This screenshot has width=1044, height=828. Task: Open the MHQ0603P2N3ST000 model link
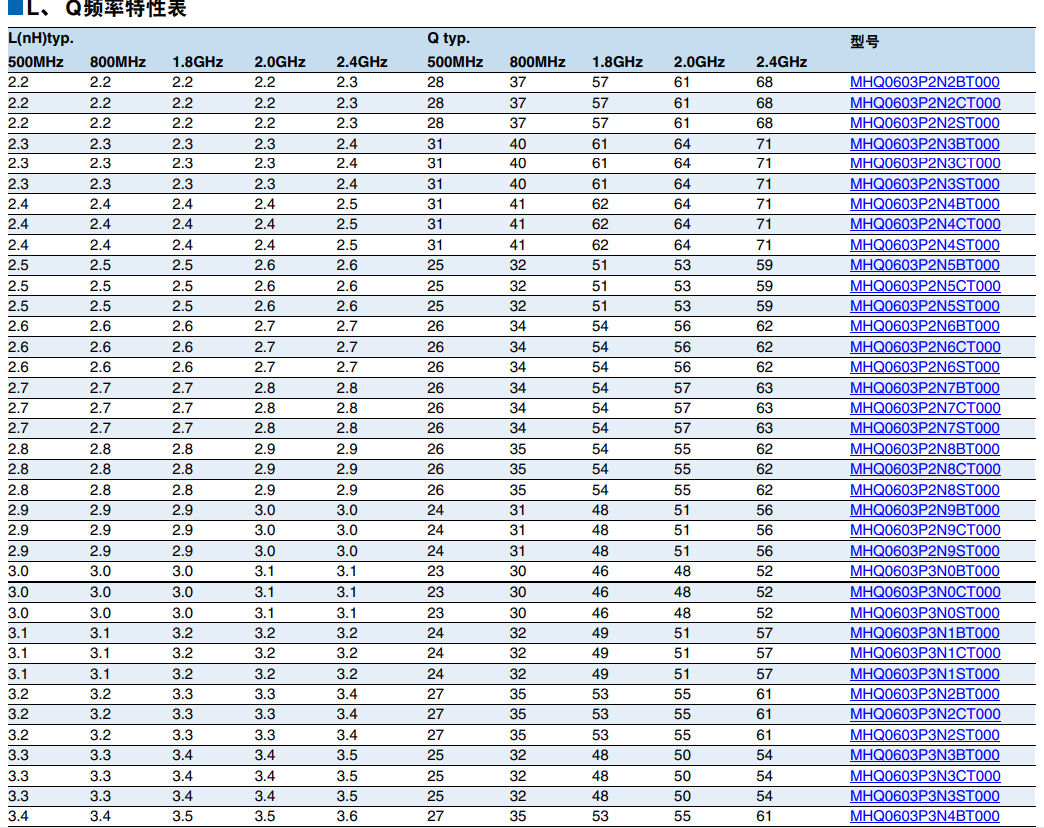pyautogui.click(x=925, y=184)
